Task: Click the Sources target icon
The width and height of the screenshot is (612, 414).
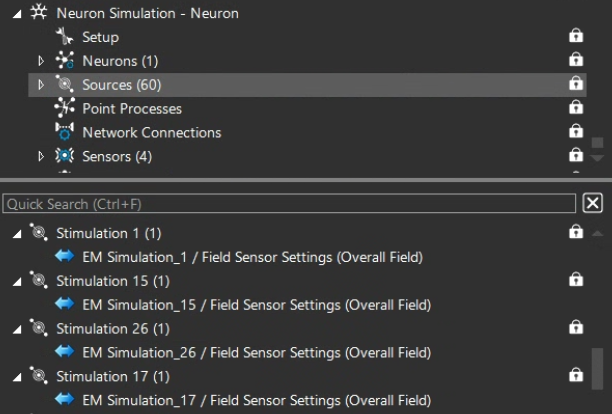Action: coord(66,85)
